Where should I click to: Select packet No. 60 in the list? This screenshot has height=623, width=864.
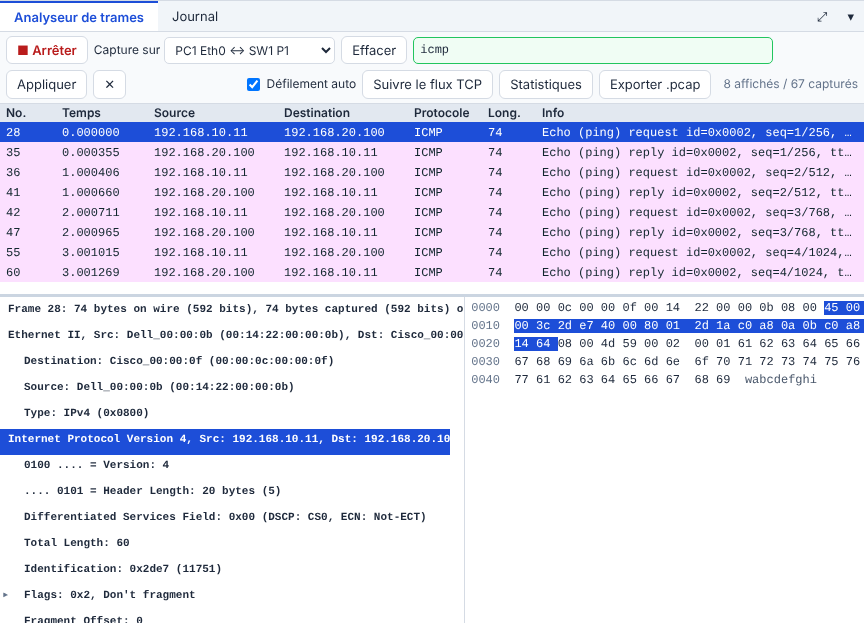click(x=432, y=272)
